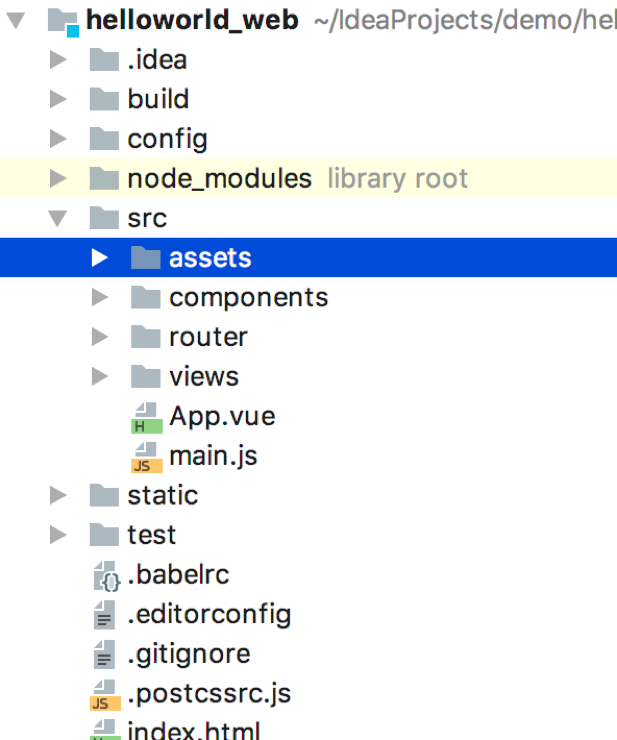The height and width of the screenshot is (740, 617).
Task: Expand the static folder arrow
Action: coord(58,495)
